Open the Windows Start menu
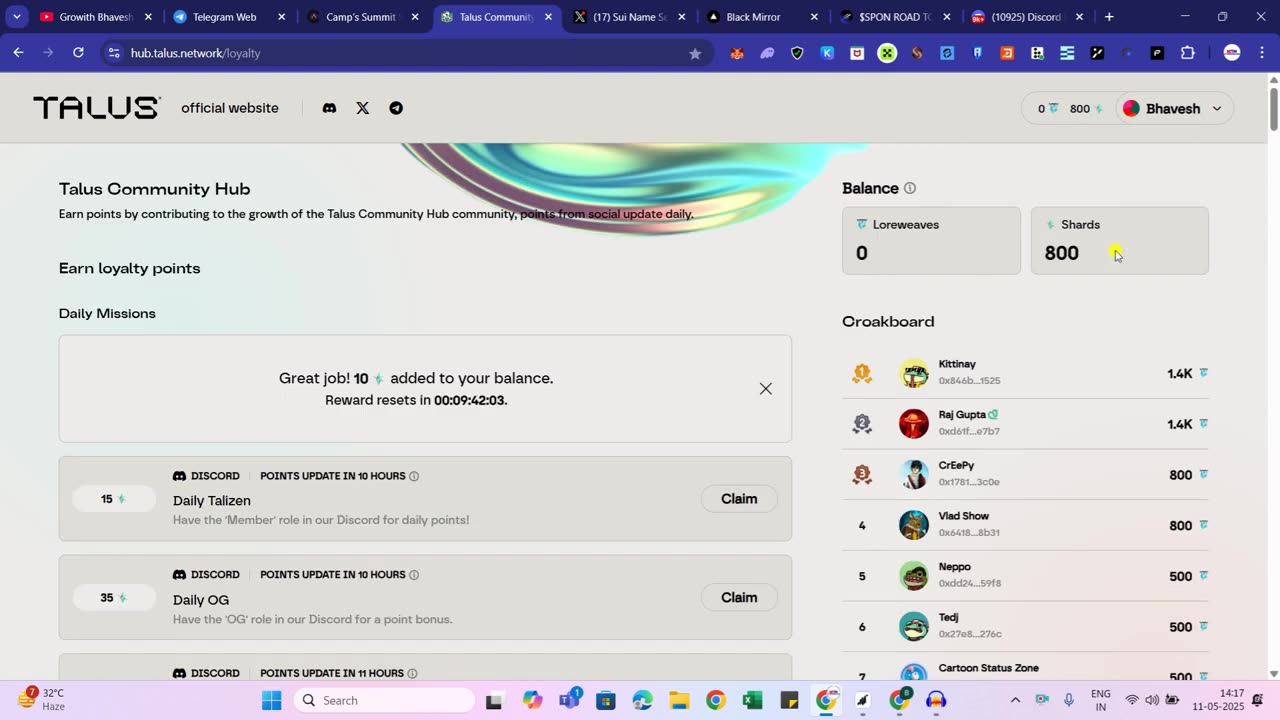The image size is (1280, 720). pyautogui.click(x=271, y=700)
